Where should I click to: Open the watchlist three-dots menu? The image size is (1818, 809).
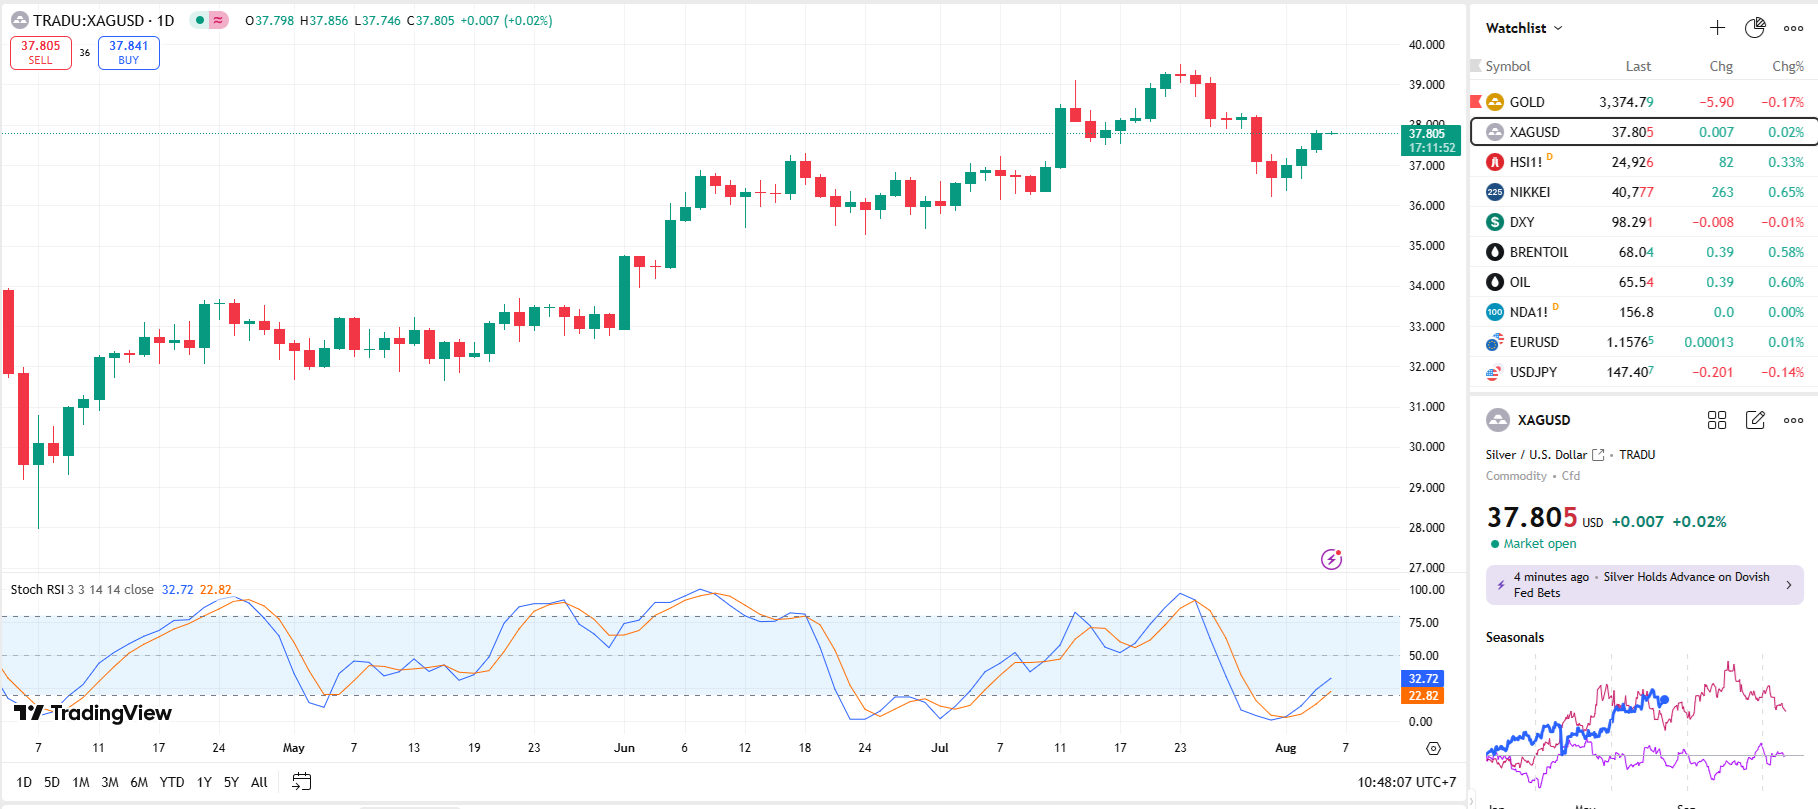[1793, 28]
